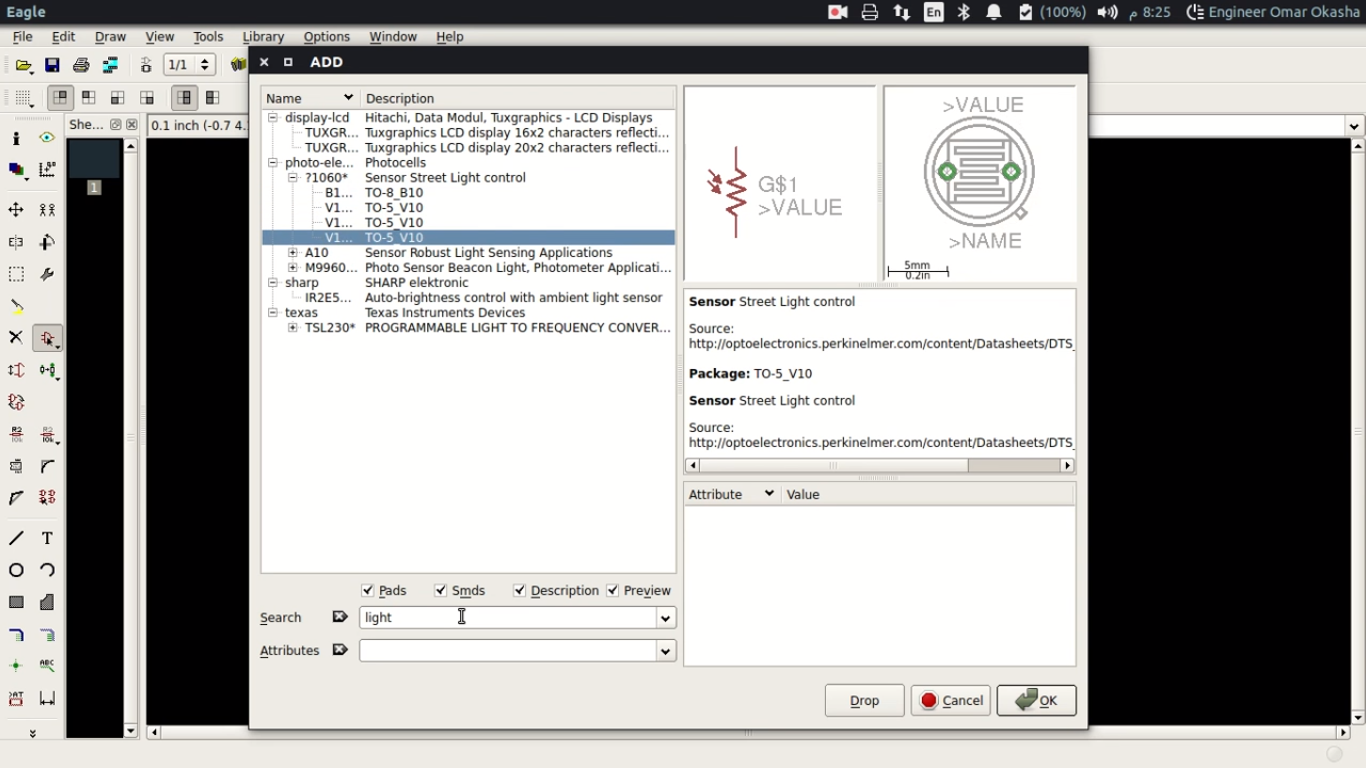This screenshot has height=768, width=1366.
Task: Select the Bus tool
Action: click(x=16, y=634)
